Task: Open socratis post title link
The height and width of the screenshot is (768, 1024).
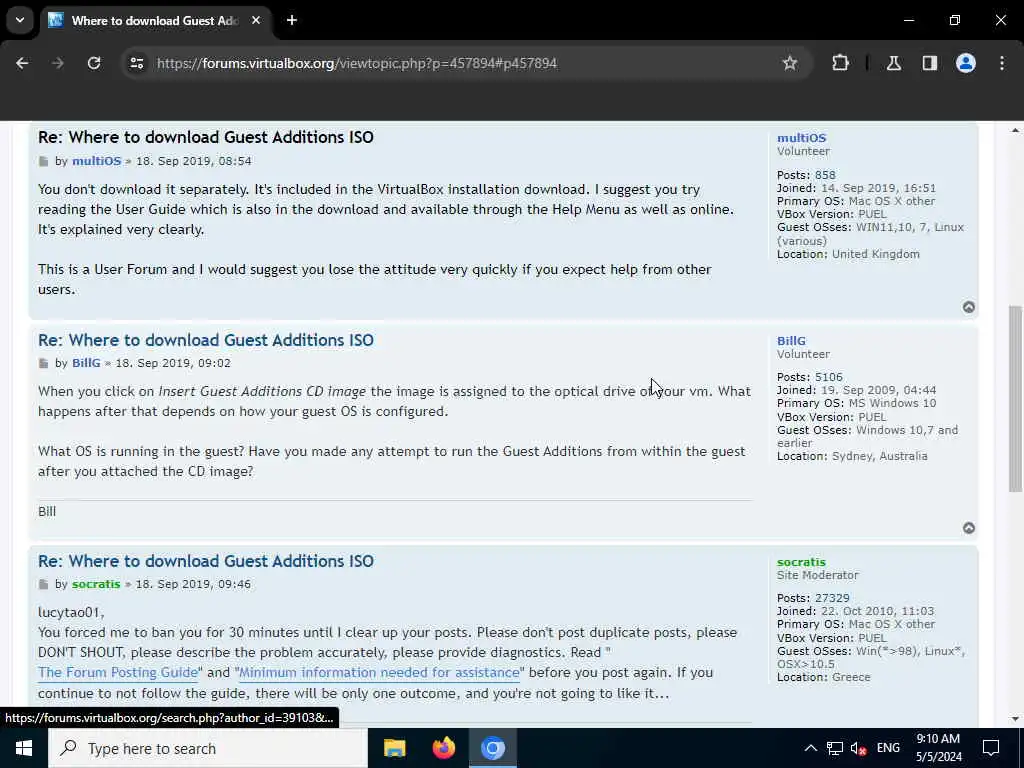Action: tap(206, 561)
